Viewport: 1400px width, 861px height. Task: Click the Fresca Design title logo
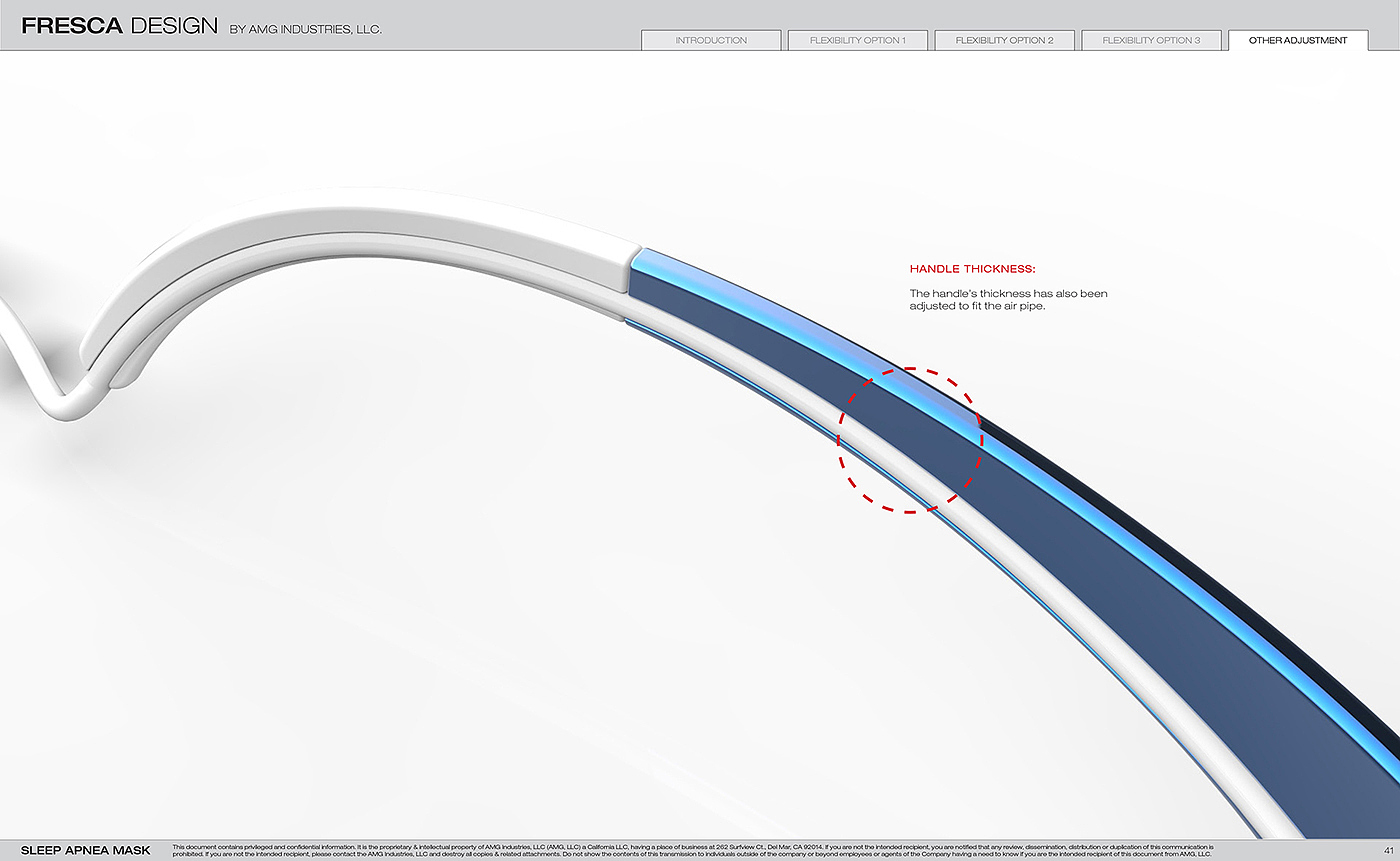[119, 26]
